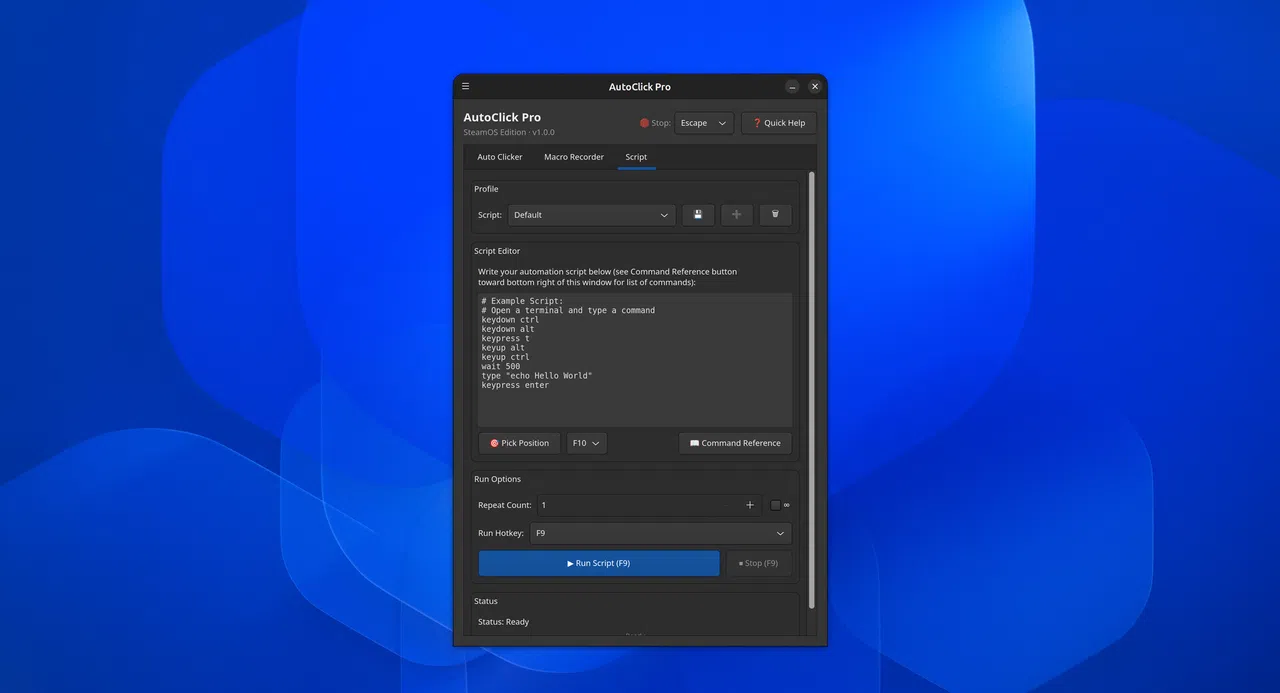Screen dimensions: 1280x693
Task: Click the 'SteamOS Edition · v1.0.0' subtitle
Action: 509,132
